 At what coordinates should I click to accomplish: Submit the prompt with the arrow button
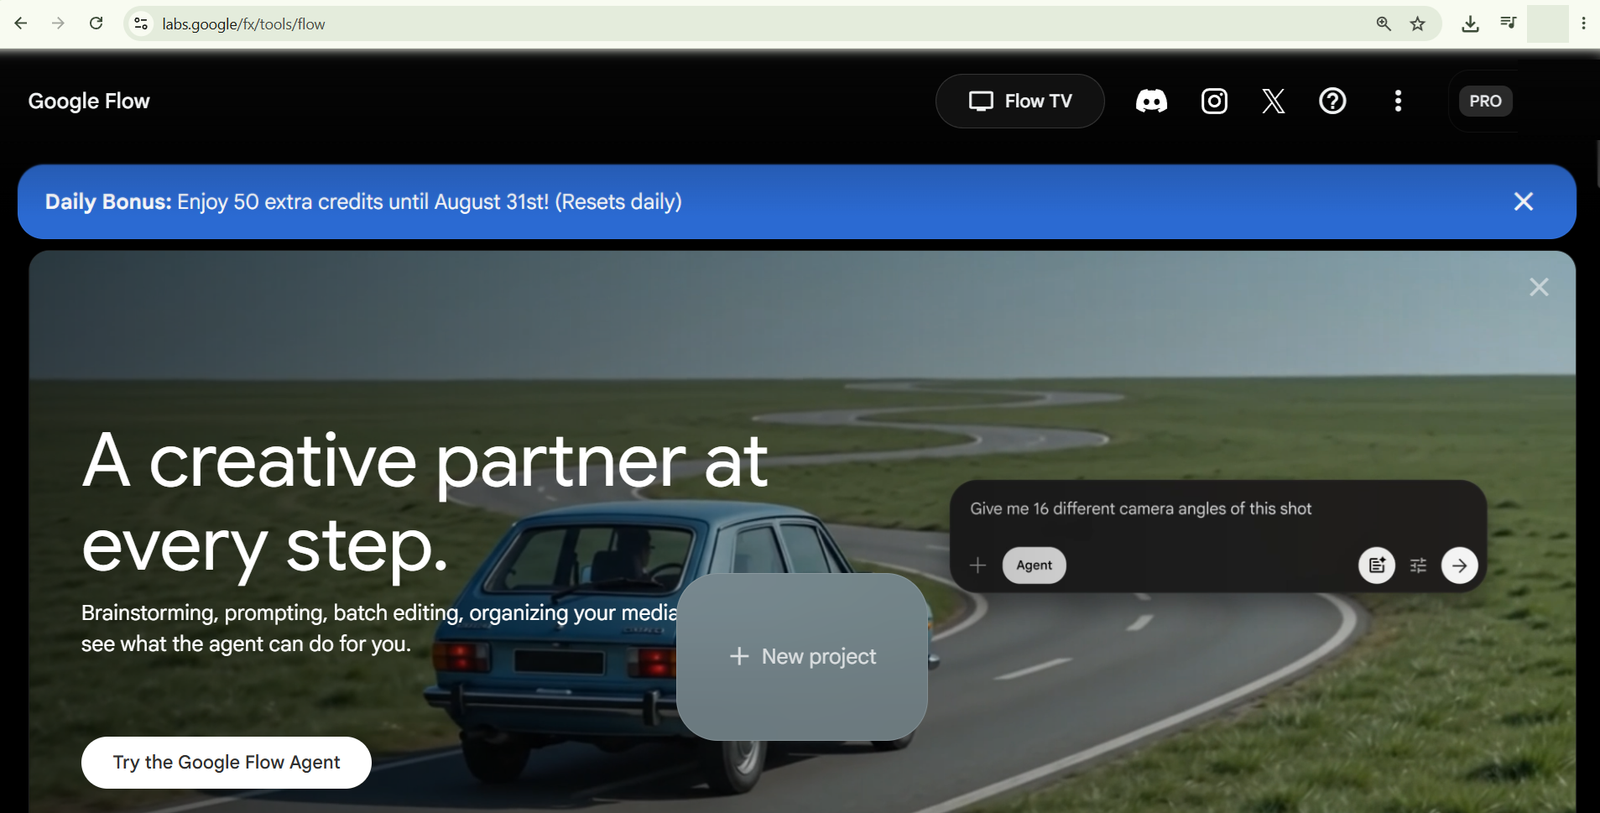1459,565
